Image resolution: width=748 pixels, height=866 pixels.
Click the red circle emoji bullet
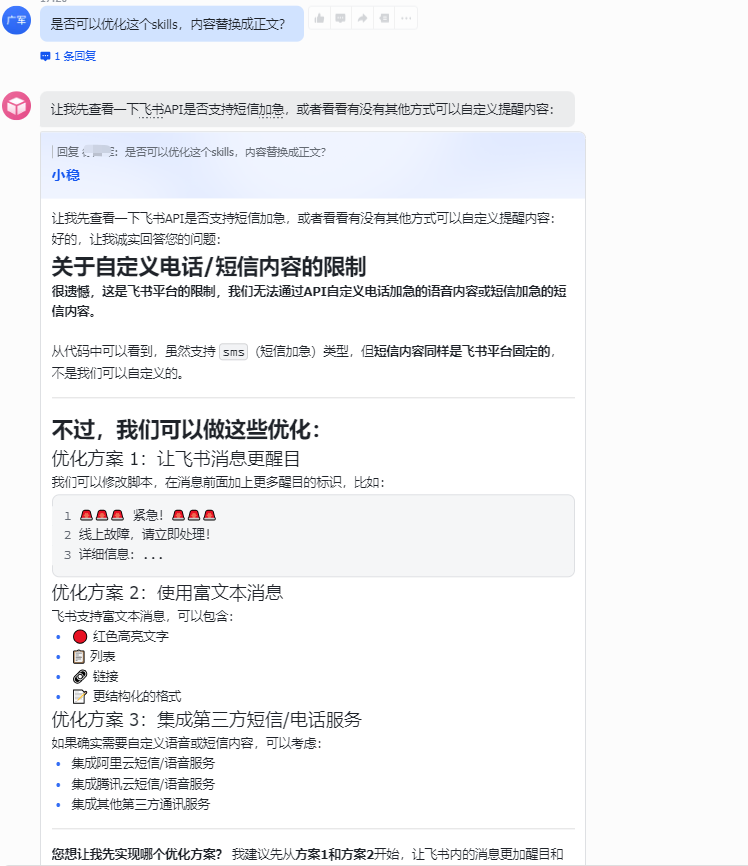pos(80,637)
